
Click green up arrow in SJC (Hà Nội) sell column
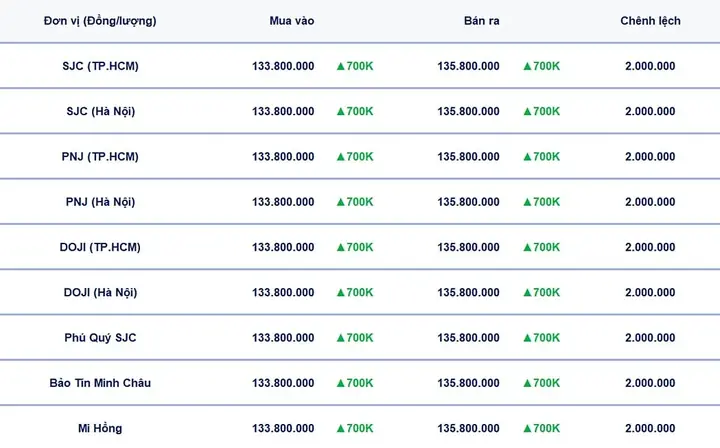pos(527,112)
